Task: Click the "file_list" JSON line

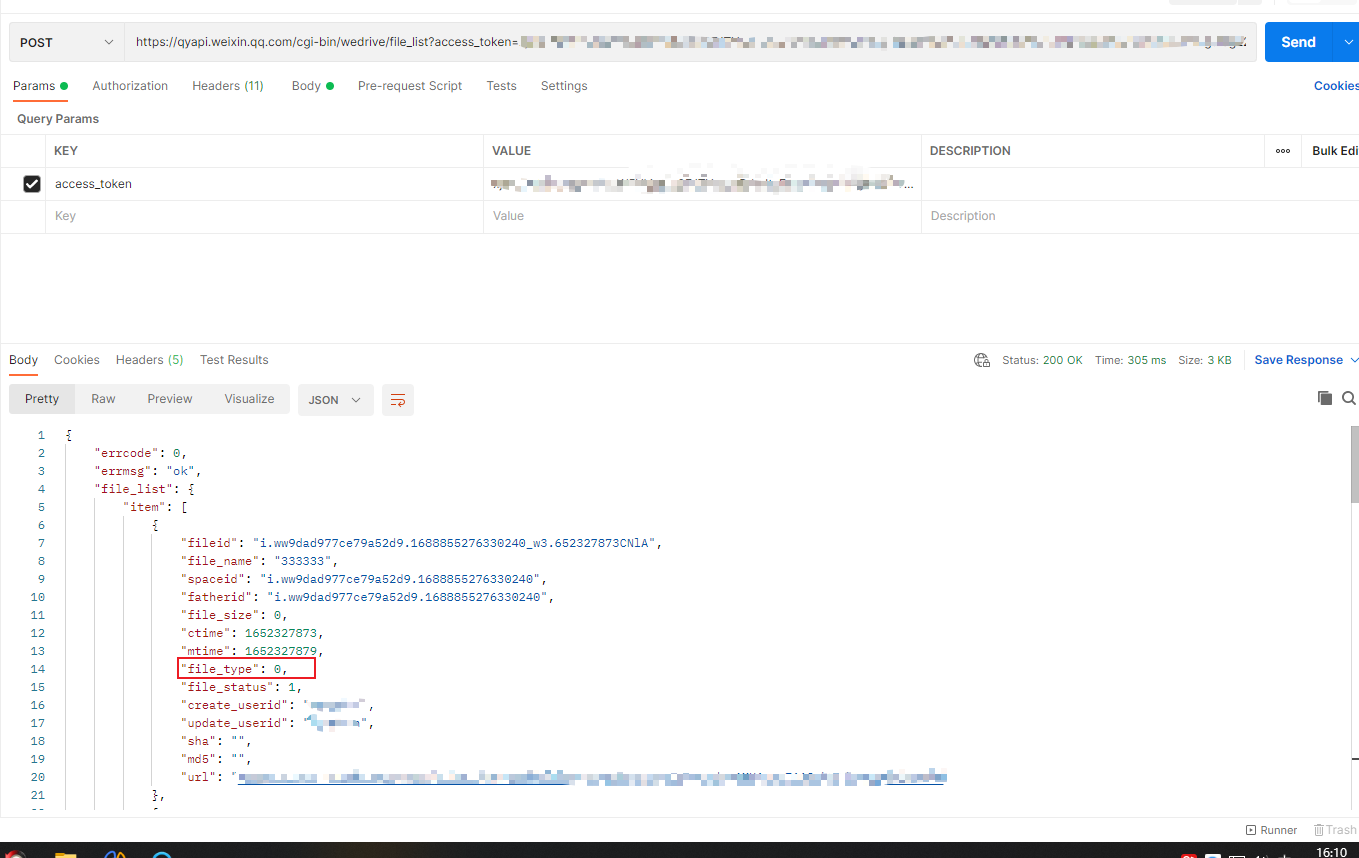Action: click(x=144, y=489)
